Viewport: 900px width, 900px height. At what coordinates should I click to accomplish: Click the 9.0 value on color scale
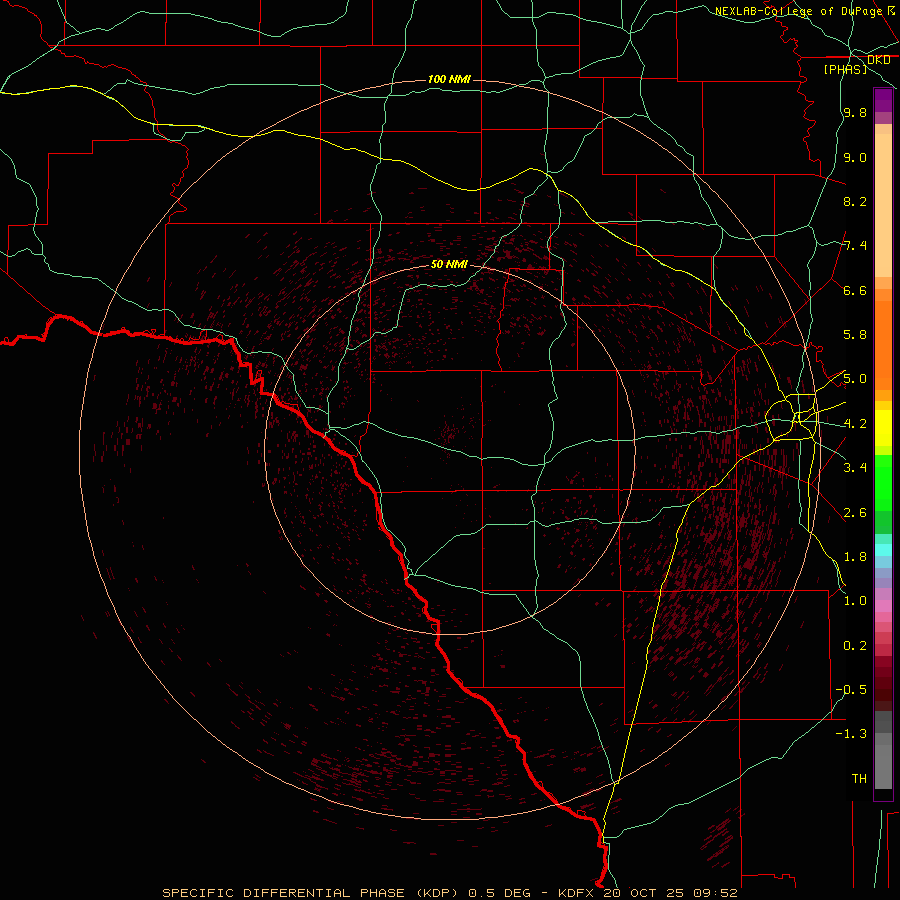coord(855,157)
